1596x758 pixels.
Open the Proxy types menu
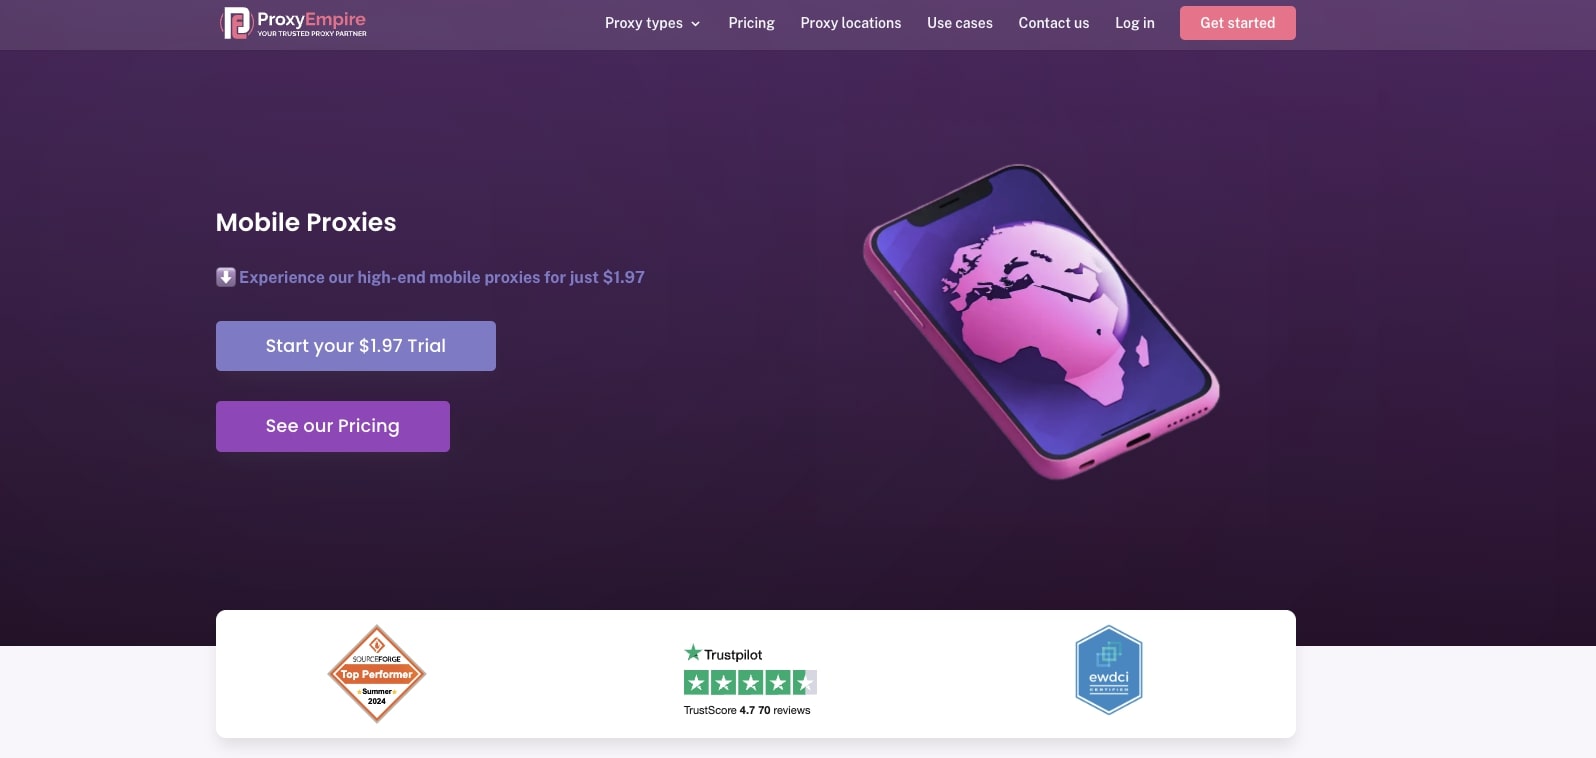coord(644,23)
